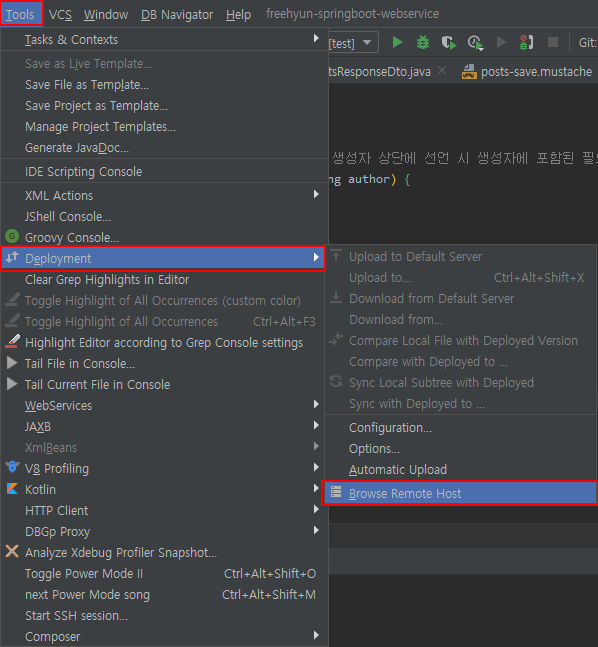
Task: Toggle Automatic Upload option
Action: (x=461, y=470)
